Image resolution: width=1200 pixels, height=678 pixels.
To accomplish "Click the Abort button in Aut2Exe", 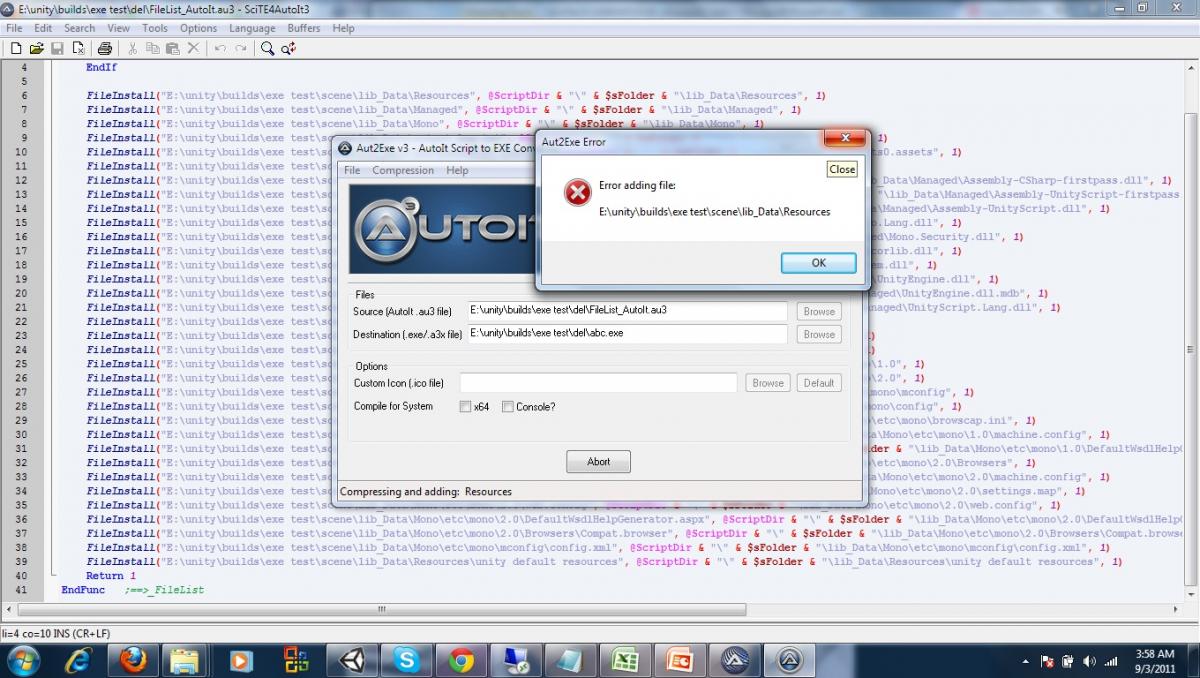I will [598, 461].
